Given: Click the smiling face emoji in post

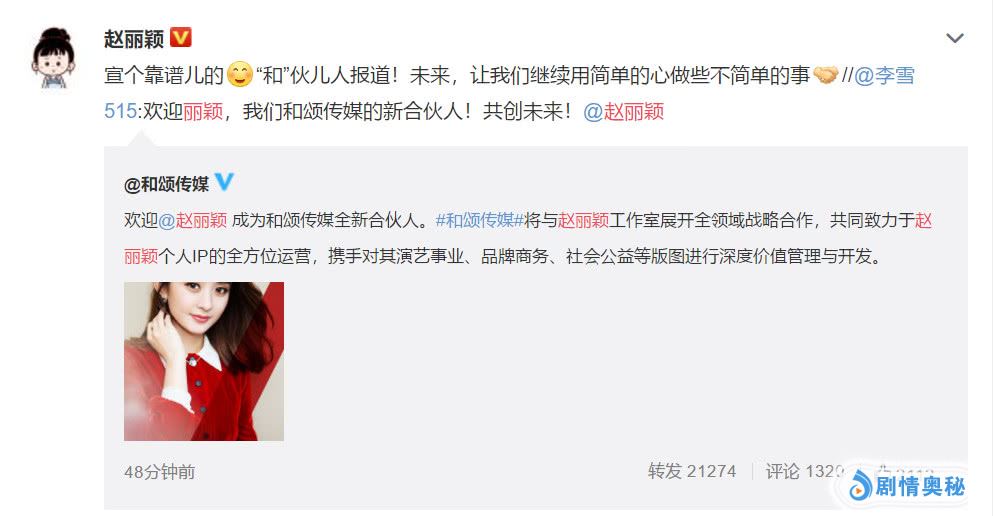Looking at the screenshot, I should pyautogui.click(x=239, y=75).
